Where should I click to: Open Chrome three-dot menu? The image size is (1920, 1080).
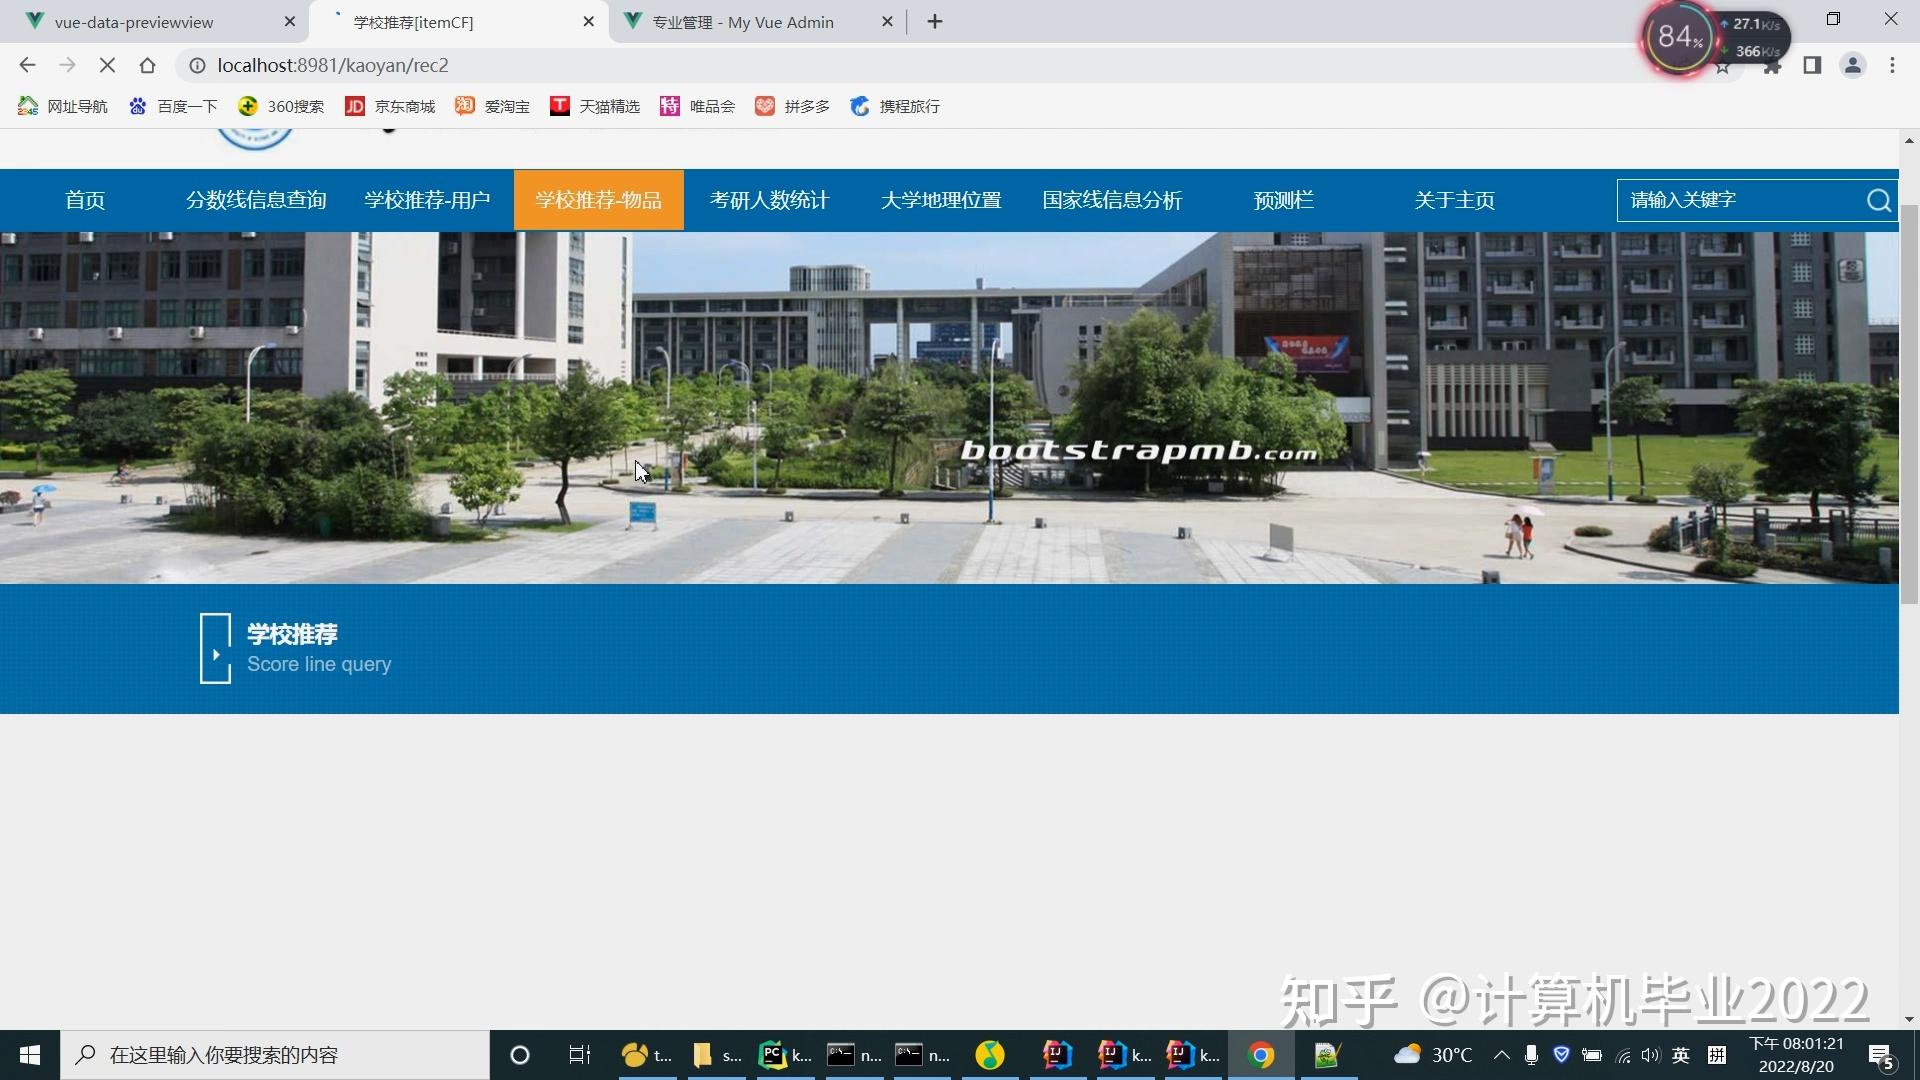tap(1891, 65)
